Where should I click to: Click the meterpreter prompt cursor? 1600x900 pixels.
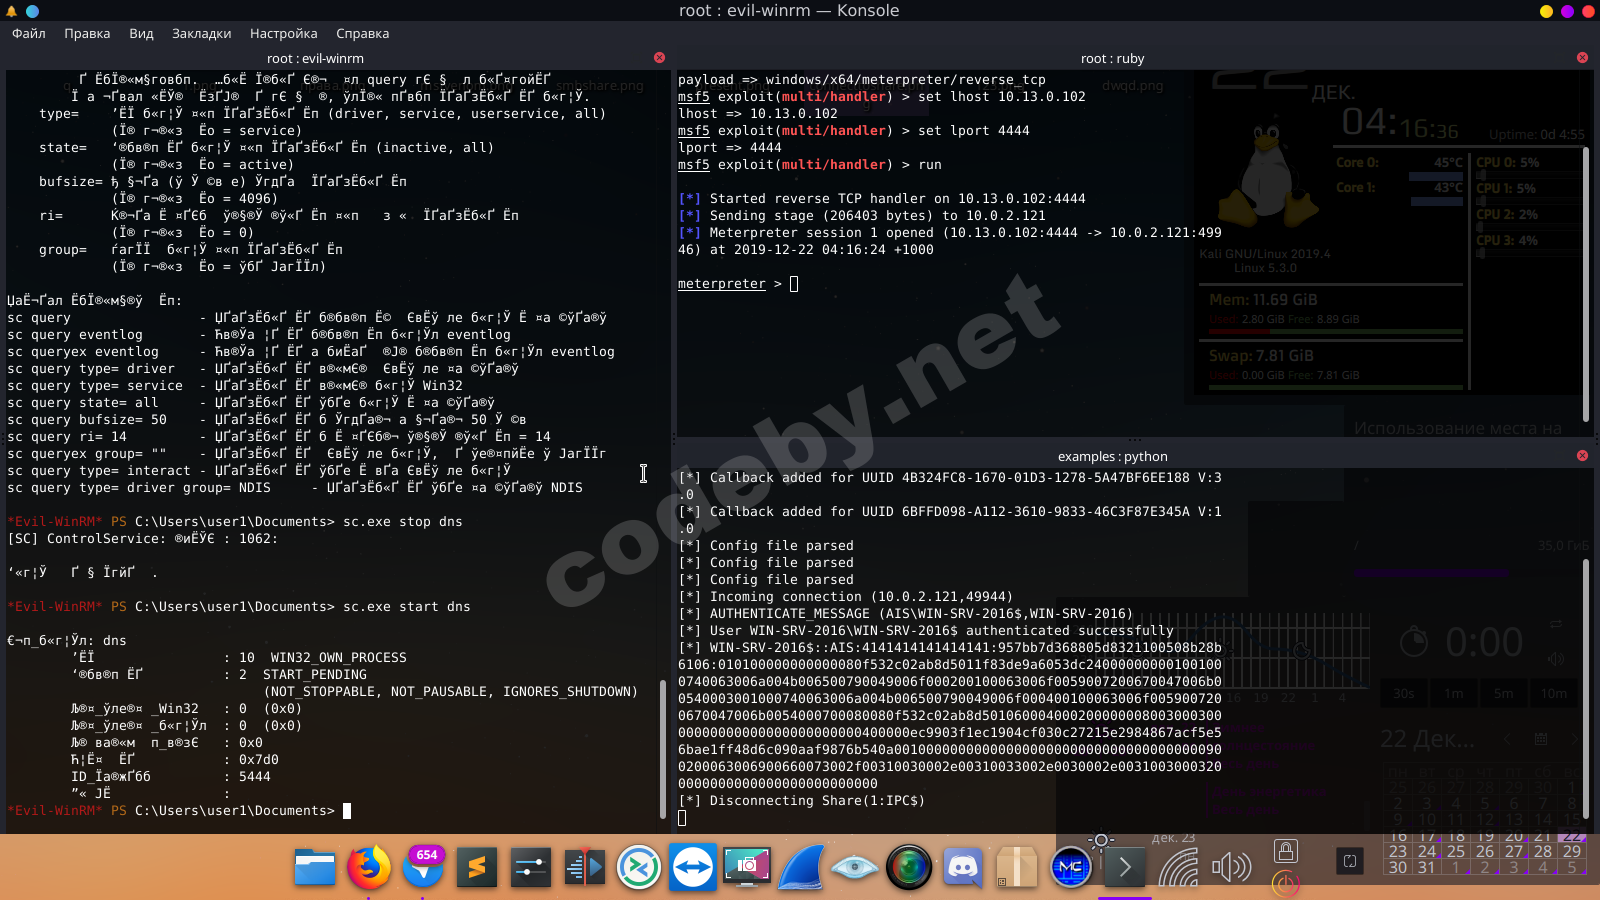pos(794,284)
